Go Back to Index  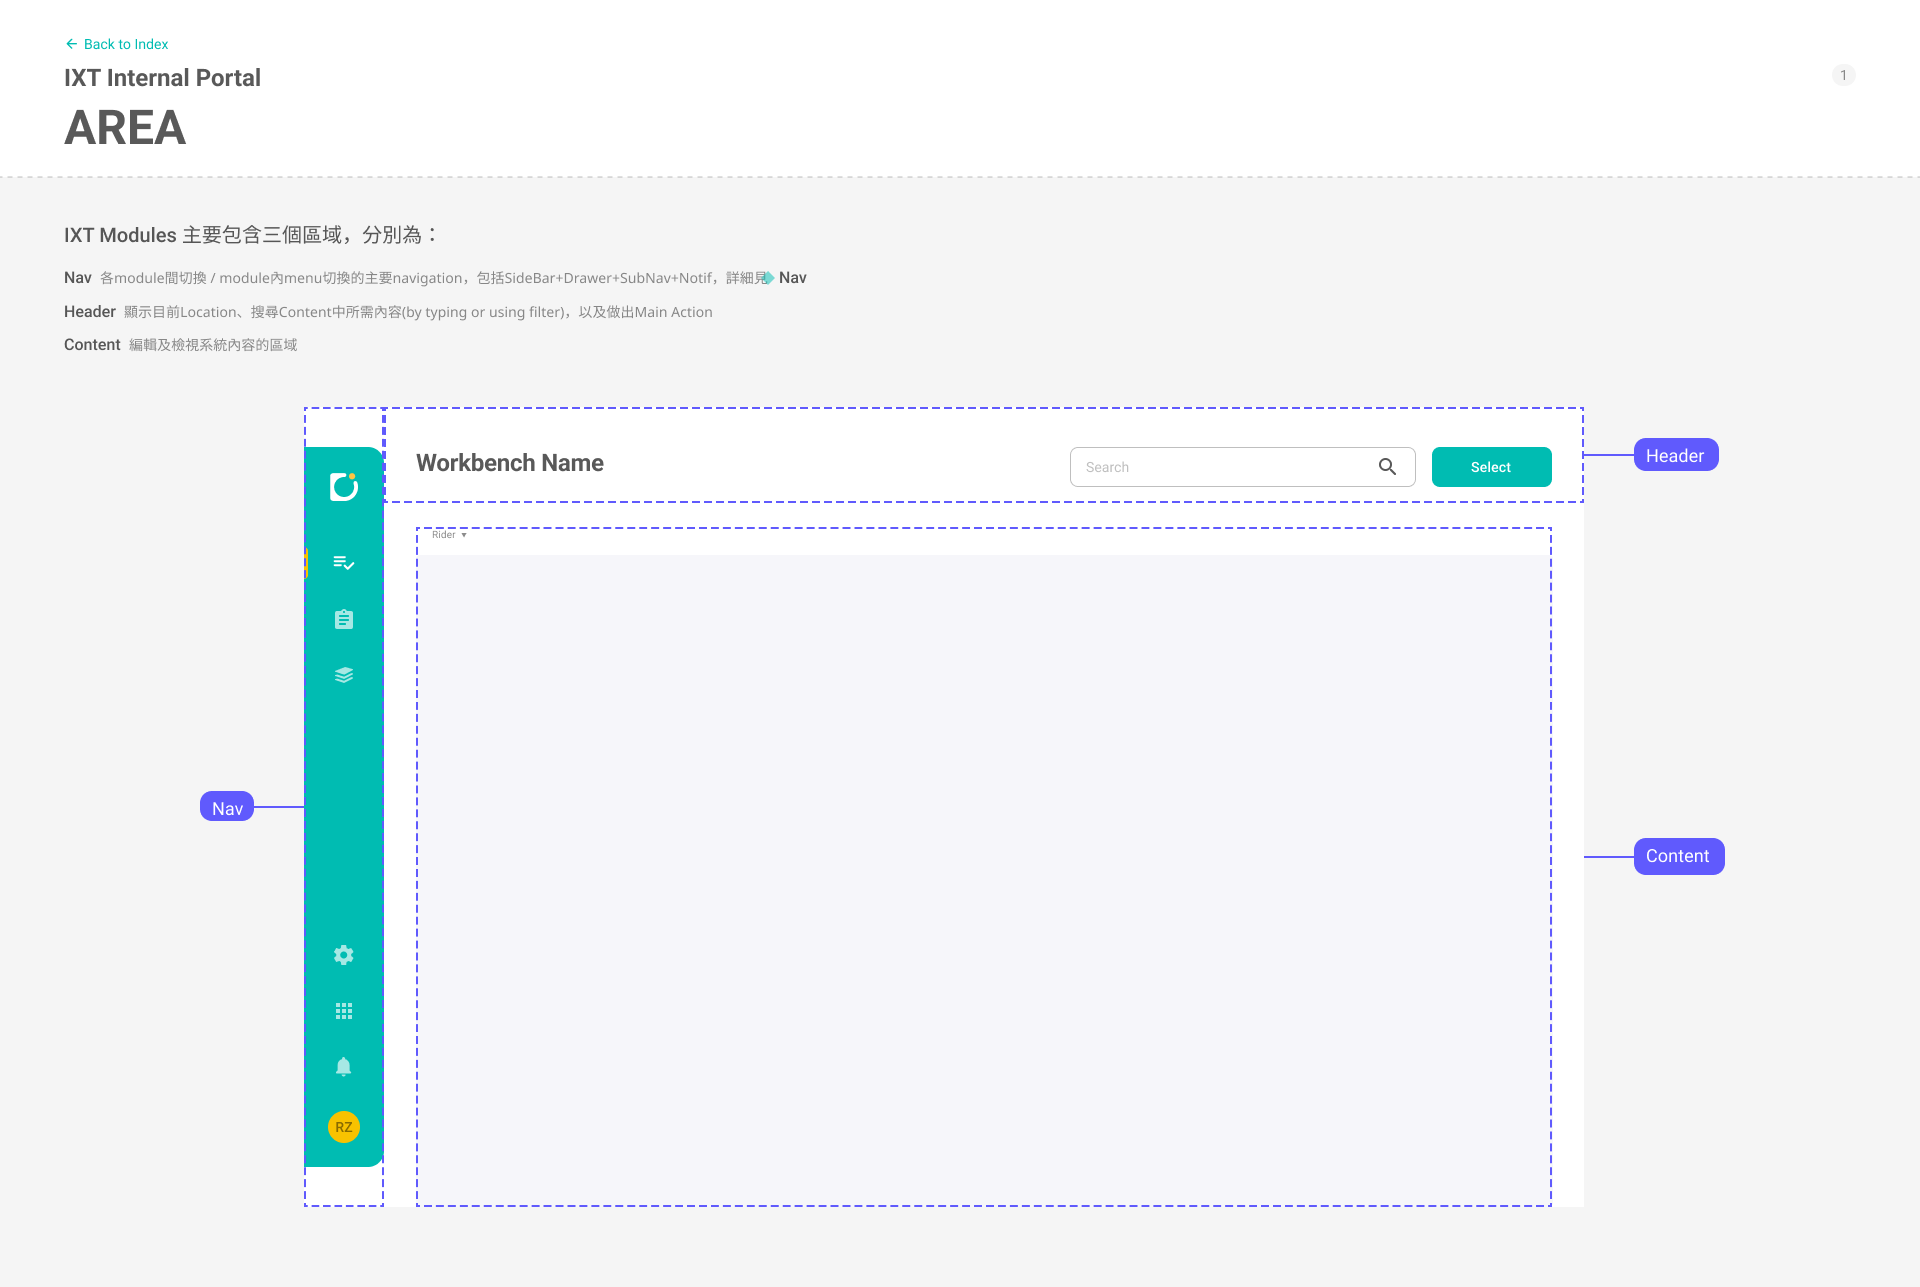(116, 44)
